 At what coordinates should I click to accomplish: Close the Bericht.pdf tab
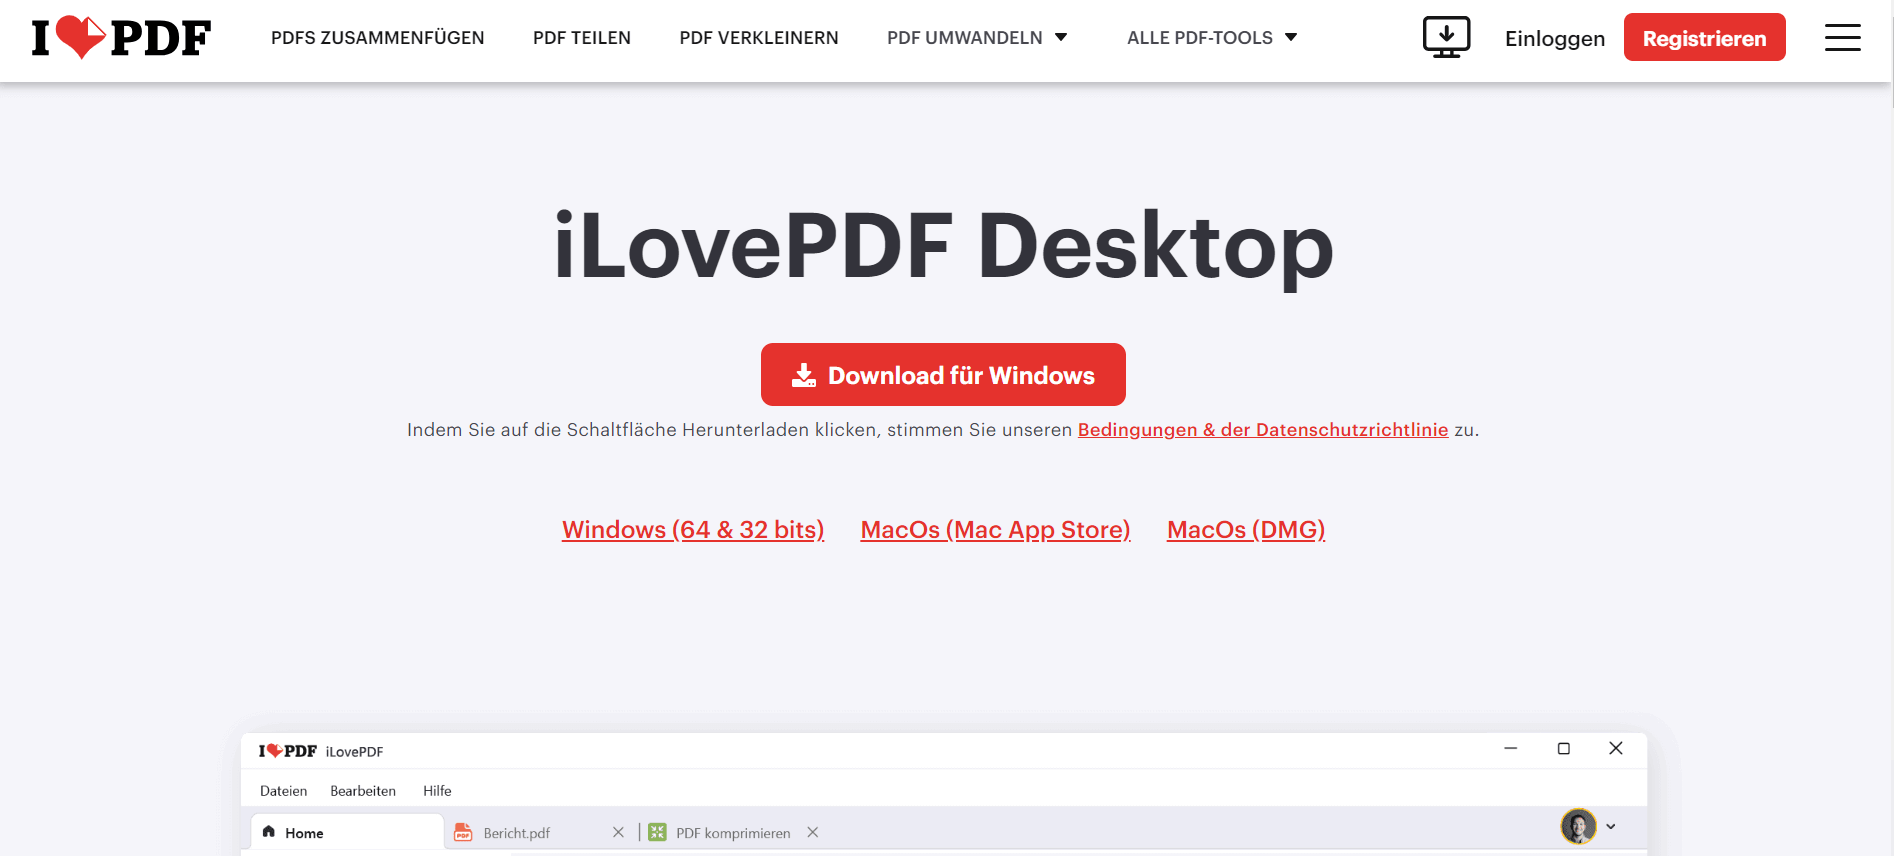[618, 832]
